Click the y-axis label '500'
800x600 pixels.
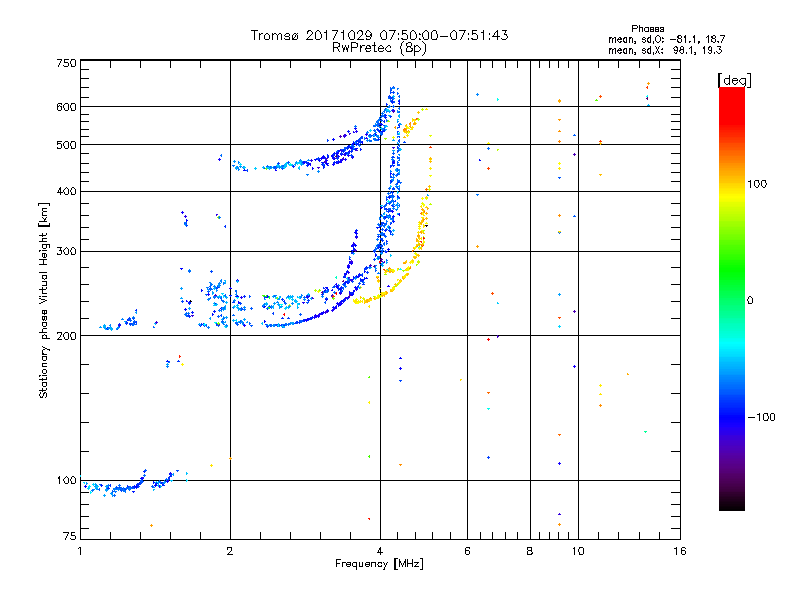pos(66,145)
